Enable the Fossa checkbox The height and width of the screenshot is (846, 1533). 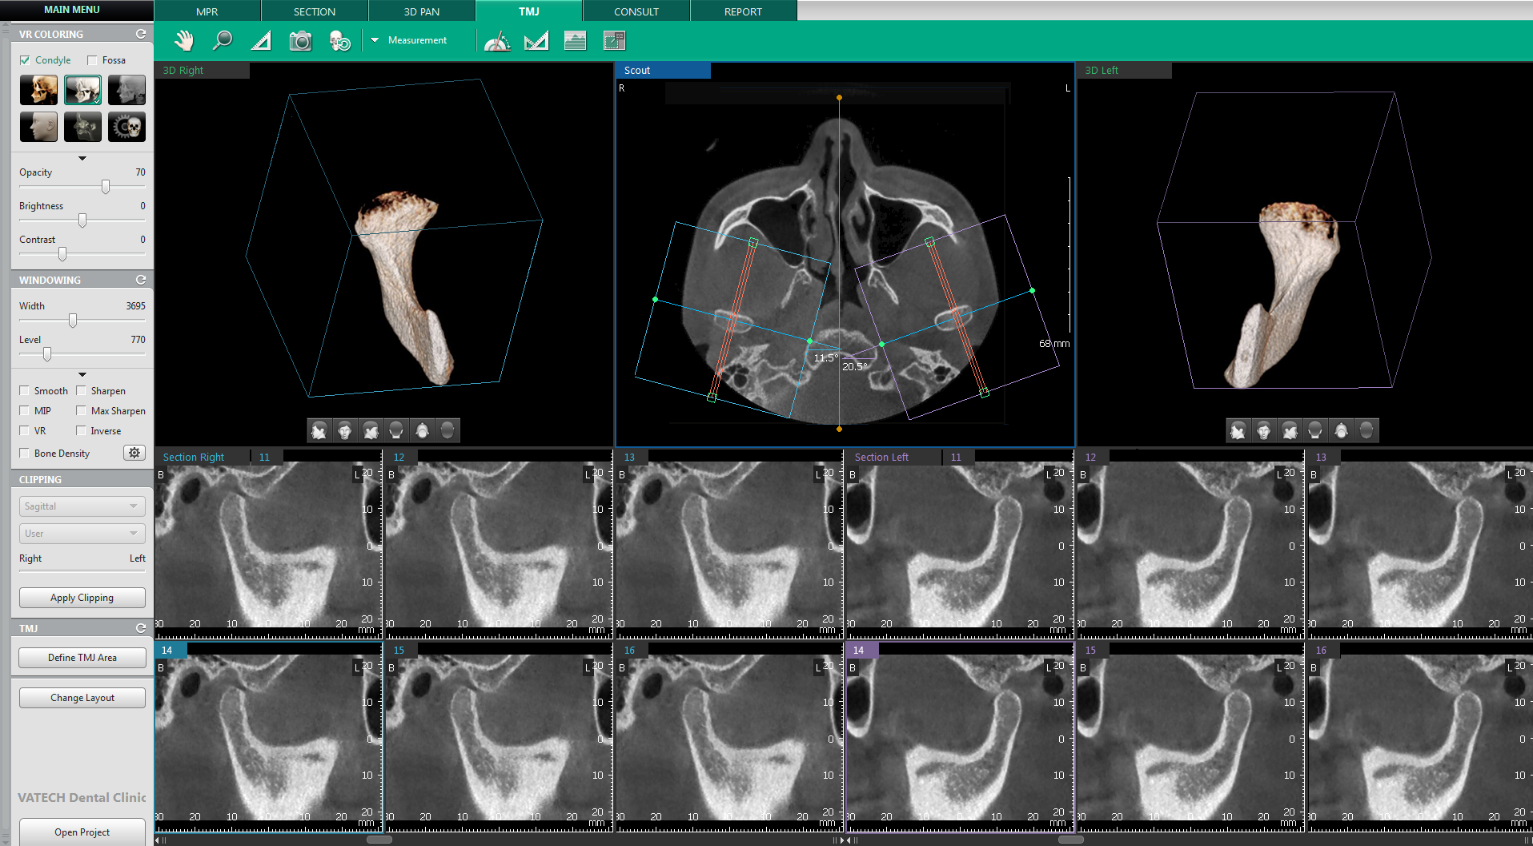[92, 60]
